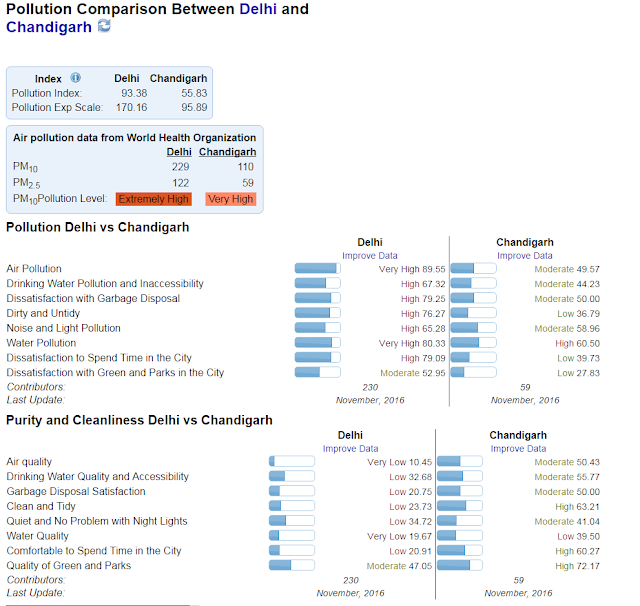Click the refresh icon beside Chandigarh title

104,26
